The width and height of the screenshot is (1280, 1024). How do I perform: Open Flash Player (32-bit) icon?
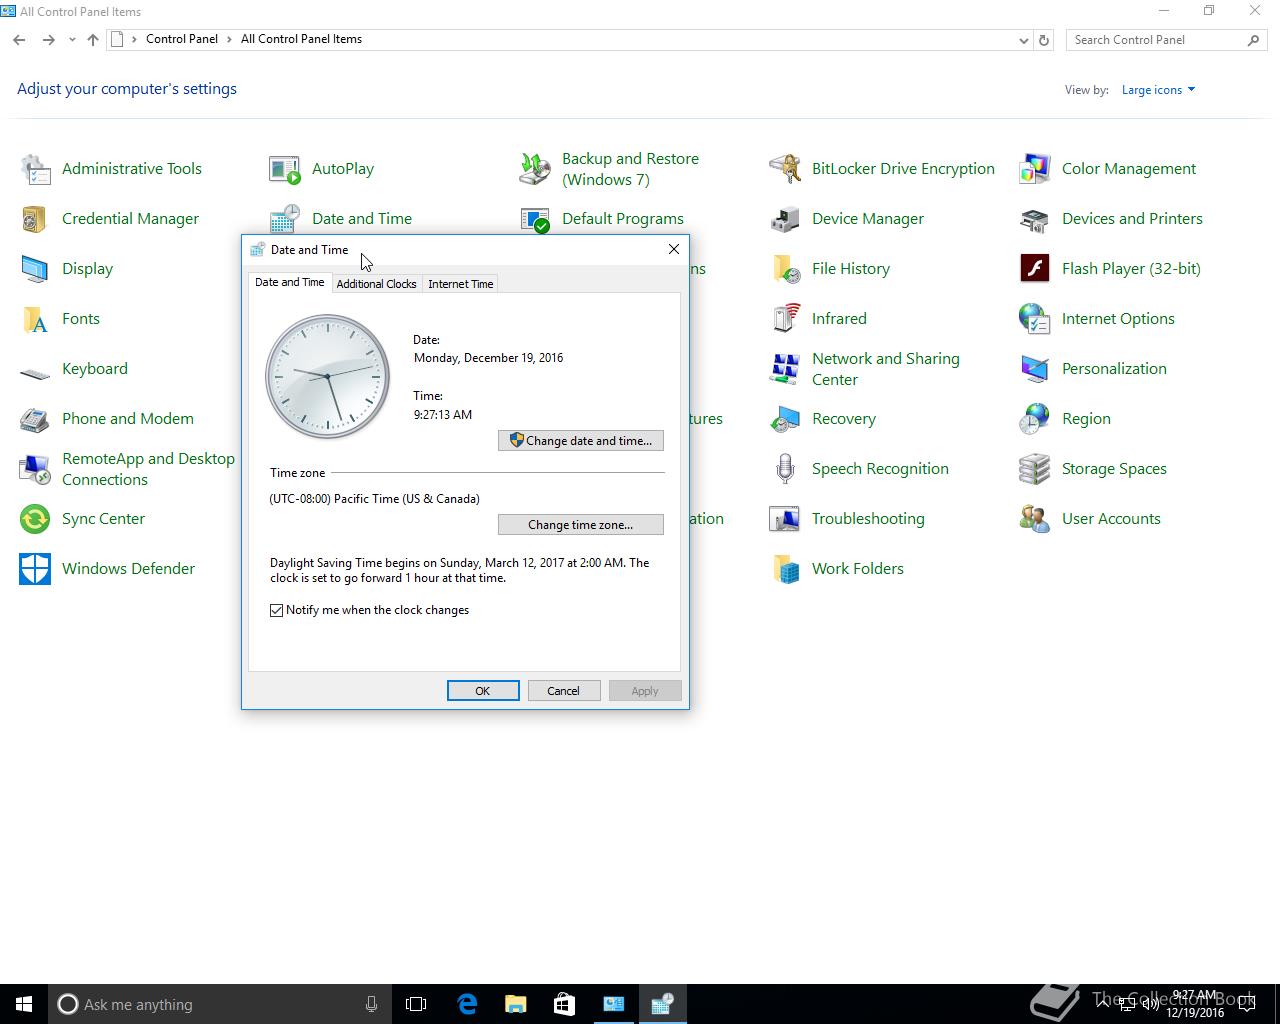click(x=1035, y=269)
